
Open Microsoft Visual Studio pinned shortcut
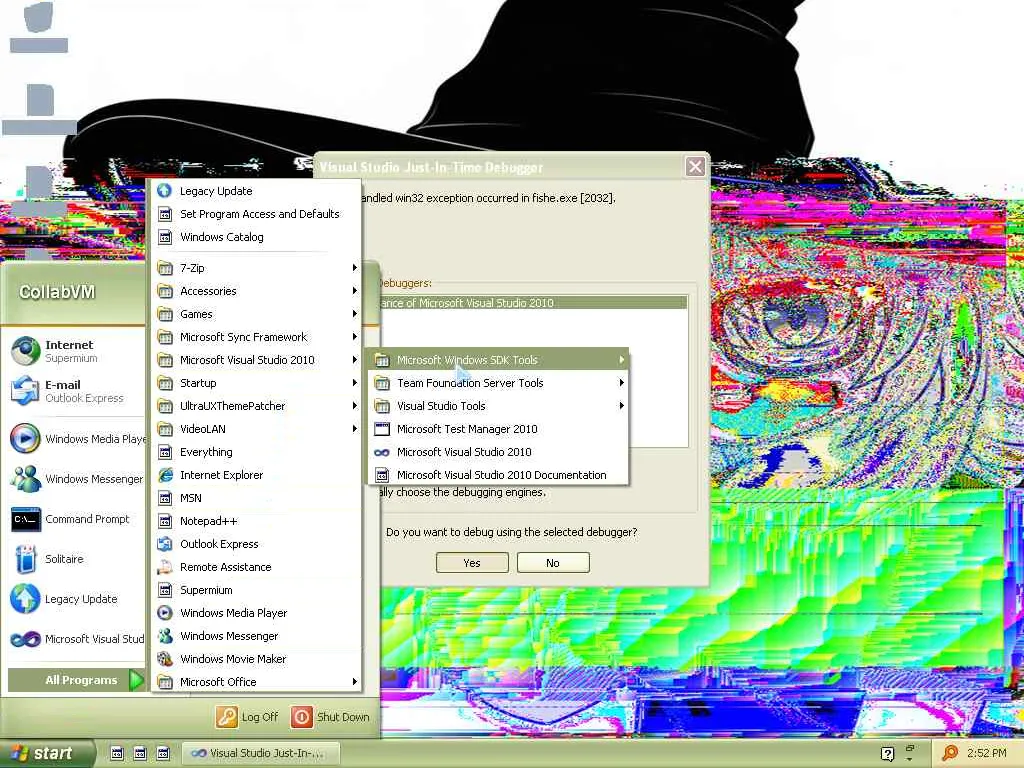click(74, 639)
